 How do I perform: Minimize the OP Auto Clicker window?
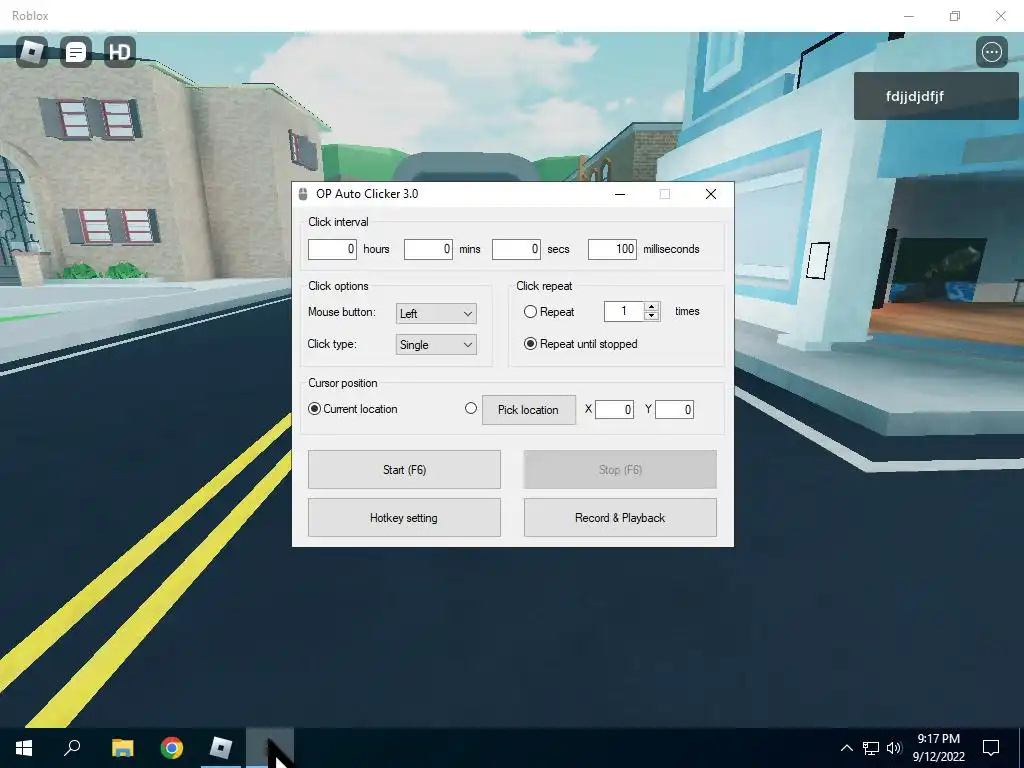pos(620,194)
